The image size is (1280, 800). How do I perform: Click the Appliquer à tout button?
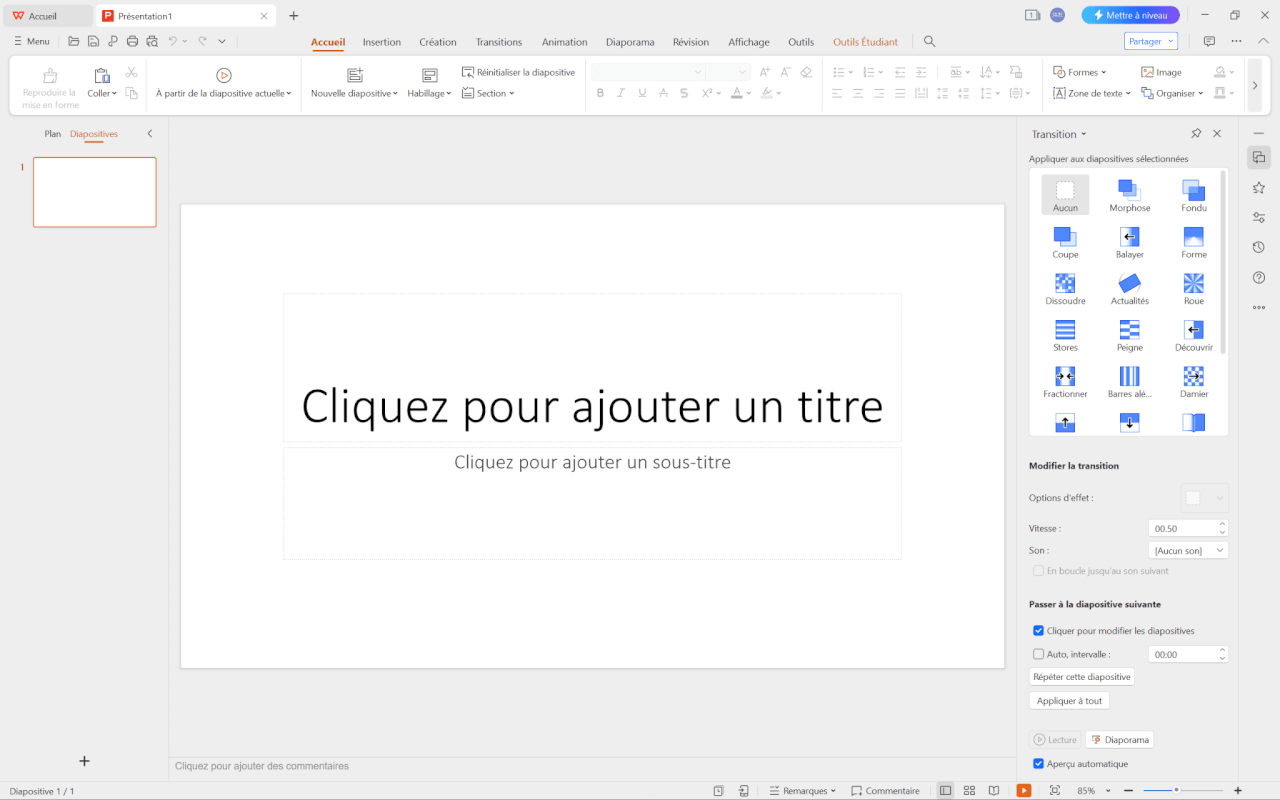(x=1069, y=700)
